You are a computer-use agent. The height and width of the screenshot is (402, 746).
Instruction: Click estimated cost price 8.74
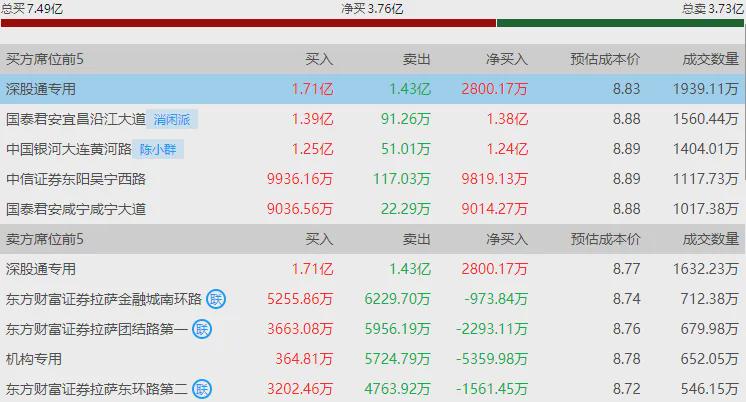(627, 299)
